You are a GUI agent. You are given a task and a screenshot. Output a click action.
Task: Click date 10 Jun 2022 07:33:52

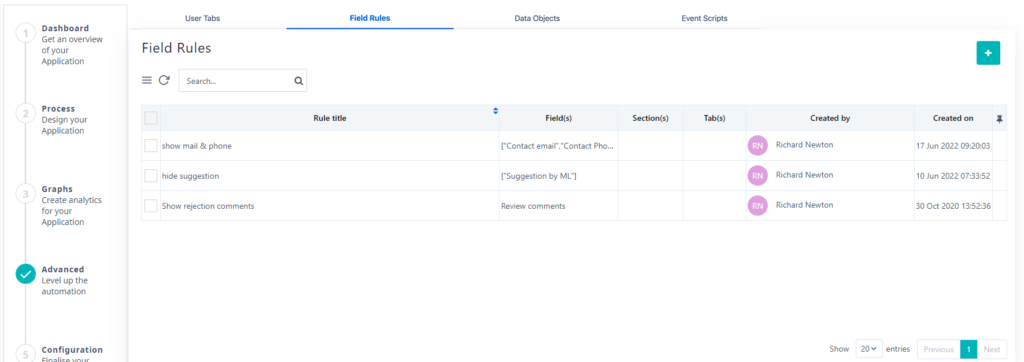[x=953, y=176]
